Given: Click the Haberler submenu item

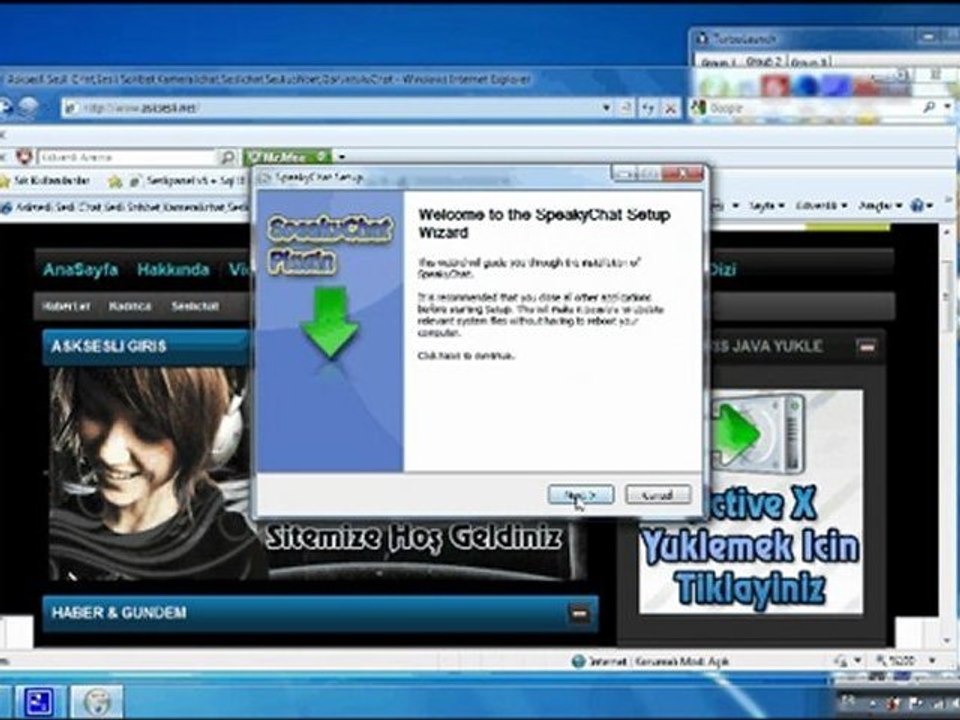Looking at the screenshot, I should [66, 306].
